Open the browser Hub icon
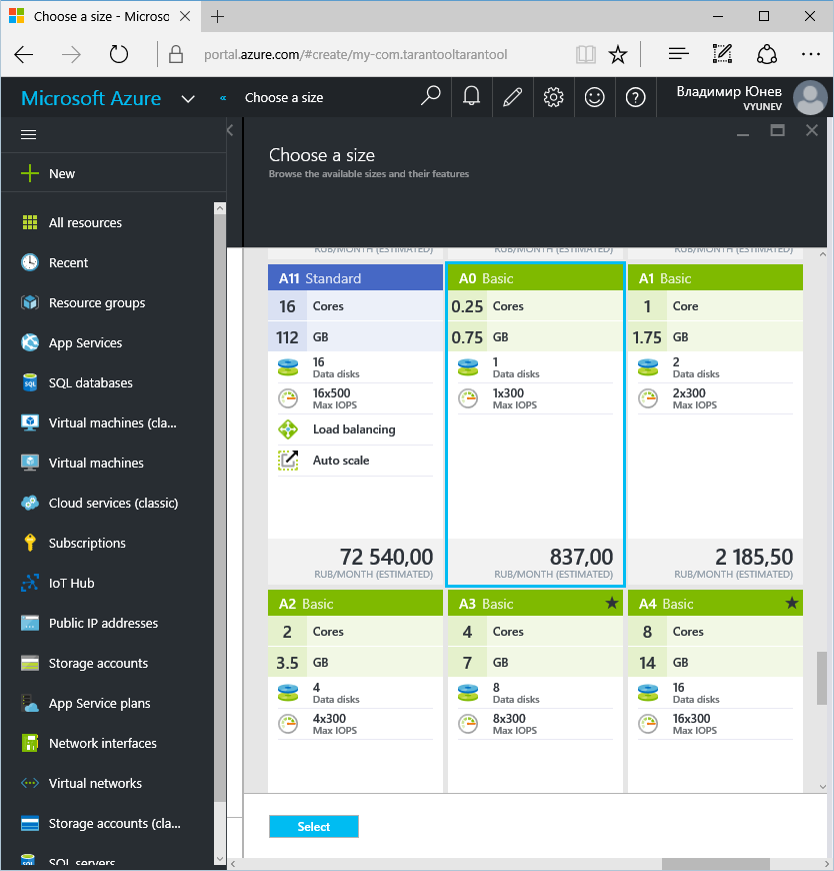The width and height of the screenshot is (834, 871). coord(678,54)
